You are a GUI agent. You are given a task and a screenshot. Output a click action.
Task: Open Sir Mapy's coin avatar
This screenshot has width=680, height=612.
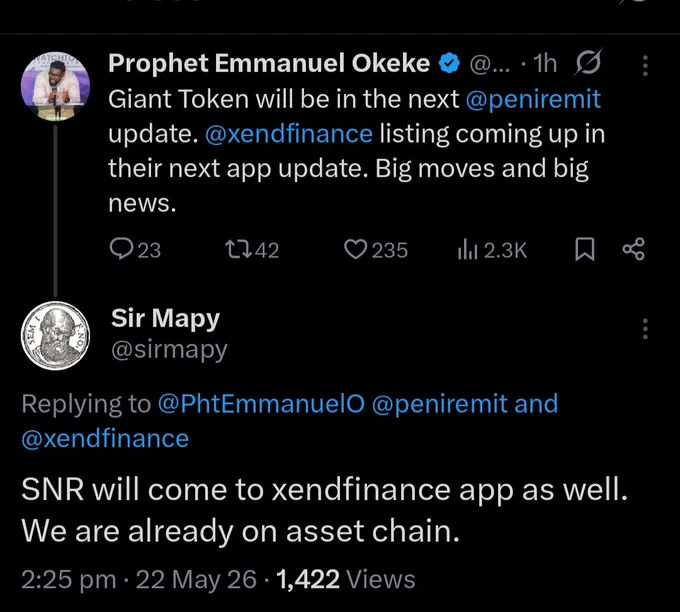[x=56, y=336]
